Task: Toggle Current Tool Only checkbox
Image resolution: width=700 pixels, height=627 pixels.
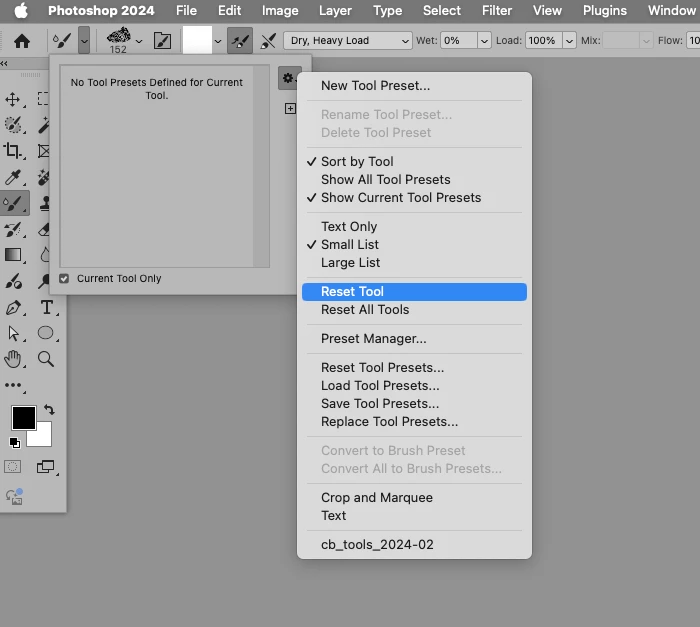Action: tap(64, 279)
